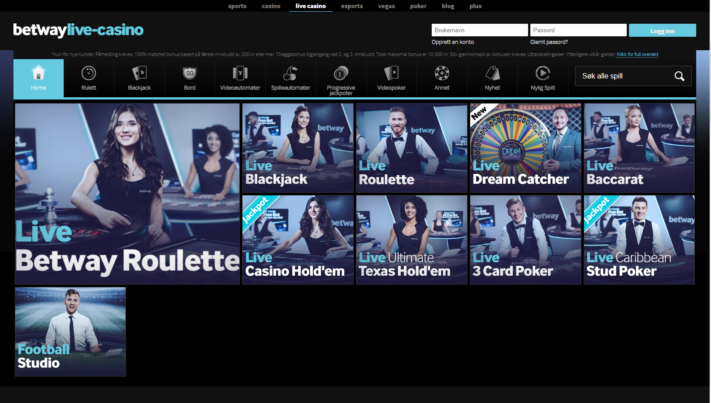
Task: Open the Live Betway Roulette banner
Action: (127, 194)
